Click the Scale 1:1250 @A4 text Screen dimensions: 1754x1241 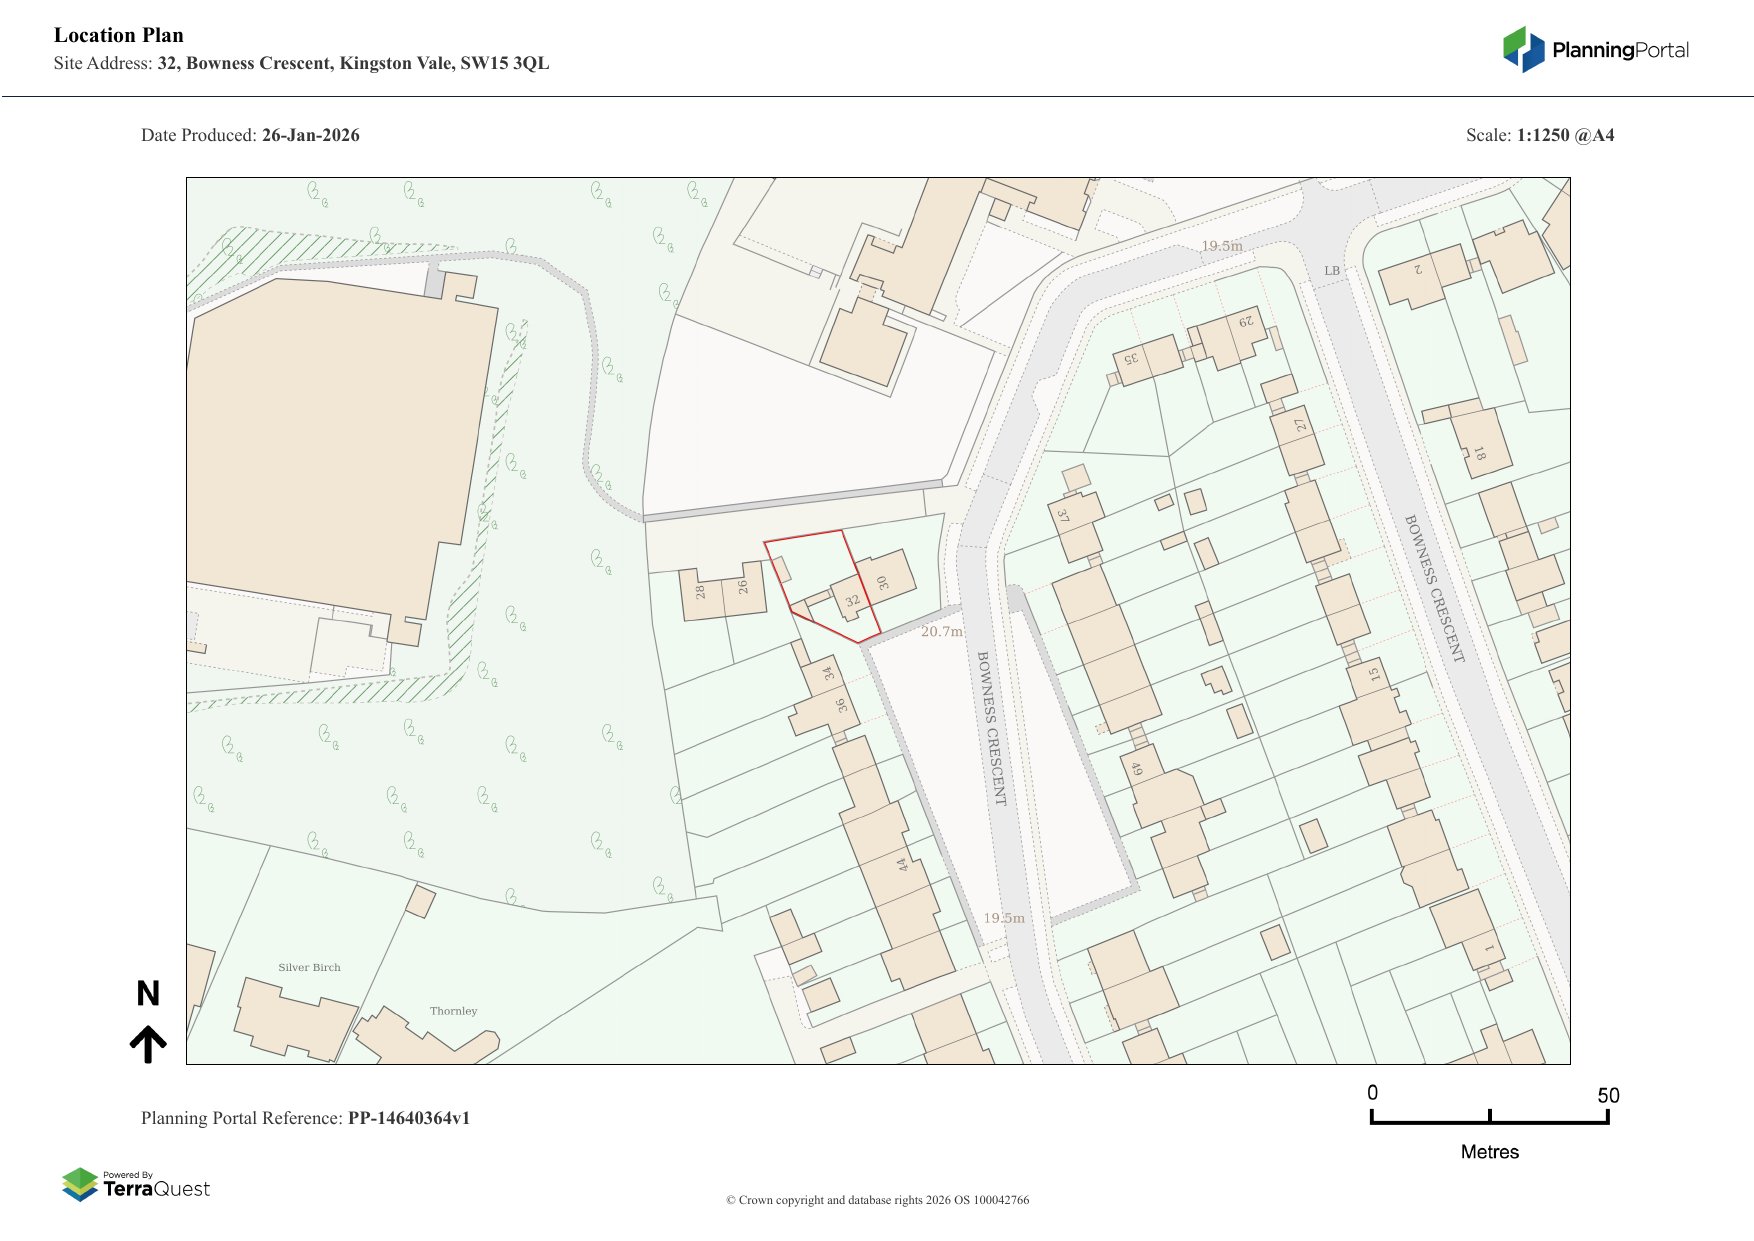pos(1539,135)
